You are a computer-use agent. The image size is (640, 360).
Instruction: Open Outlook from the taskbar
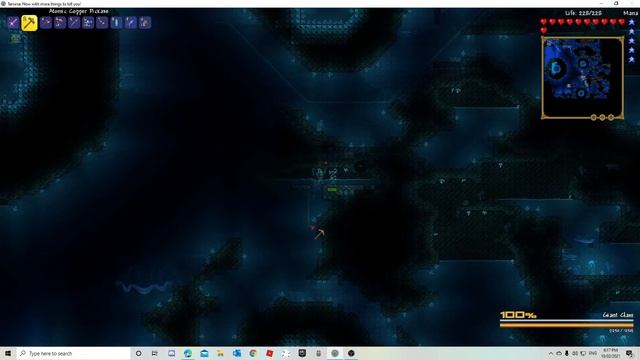pyautogui.click(x=237, y=353)
